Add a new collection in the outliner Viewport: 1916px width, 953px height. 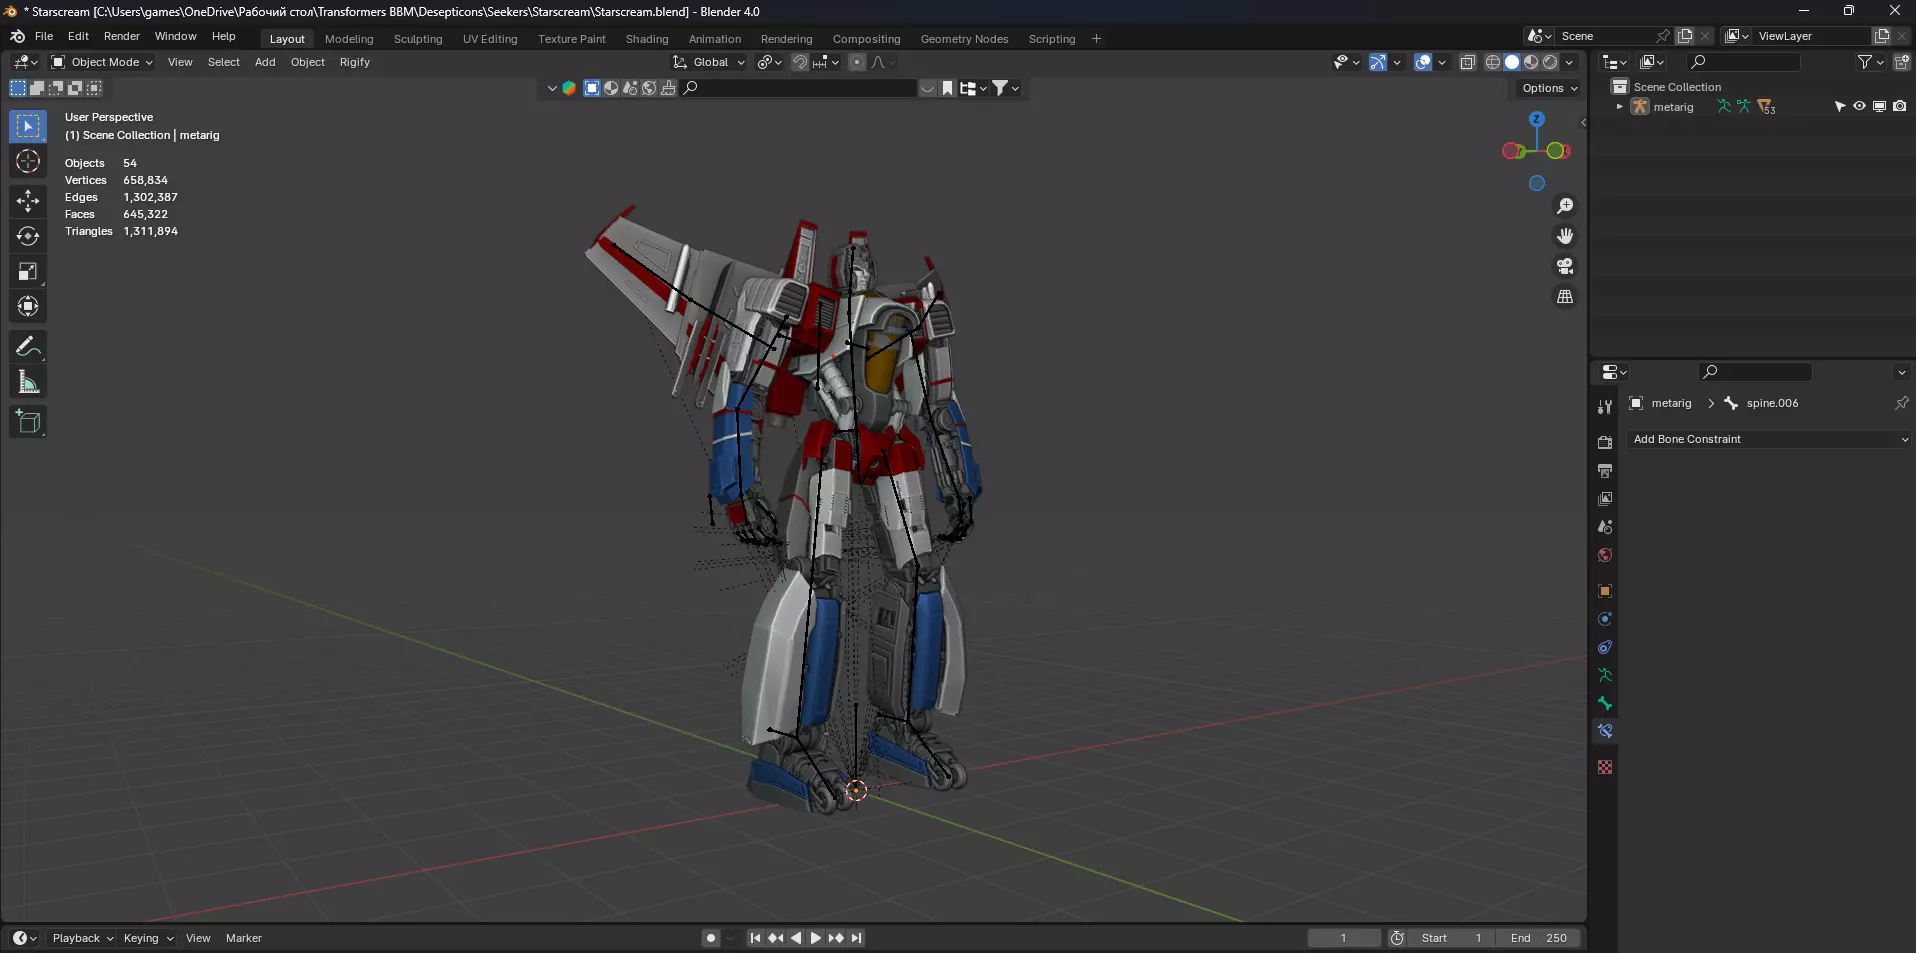click(1901, 62)
